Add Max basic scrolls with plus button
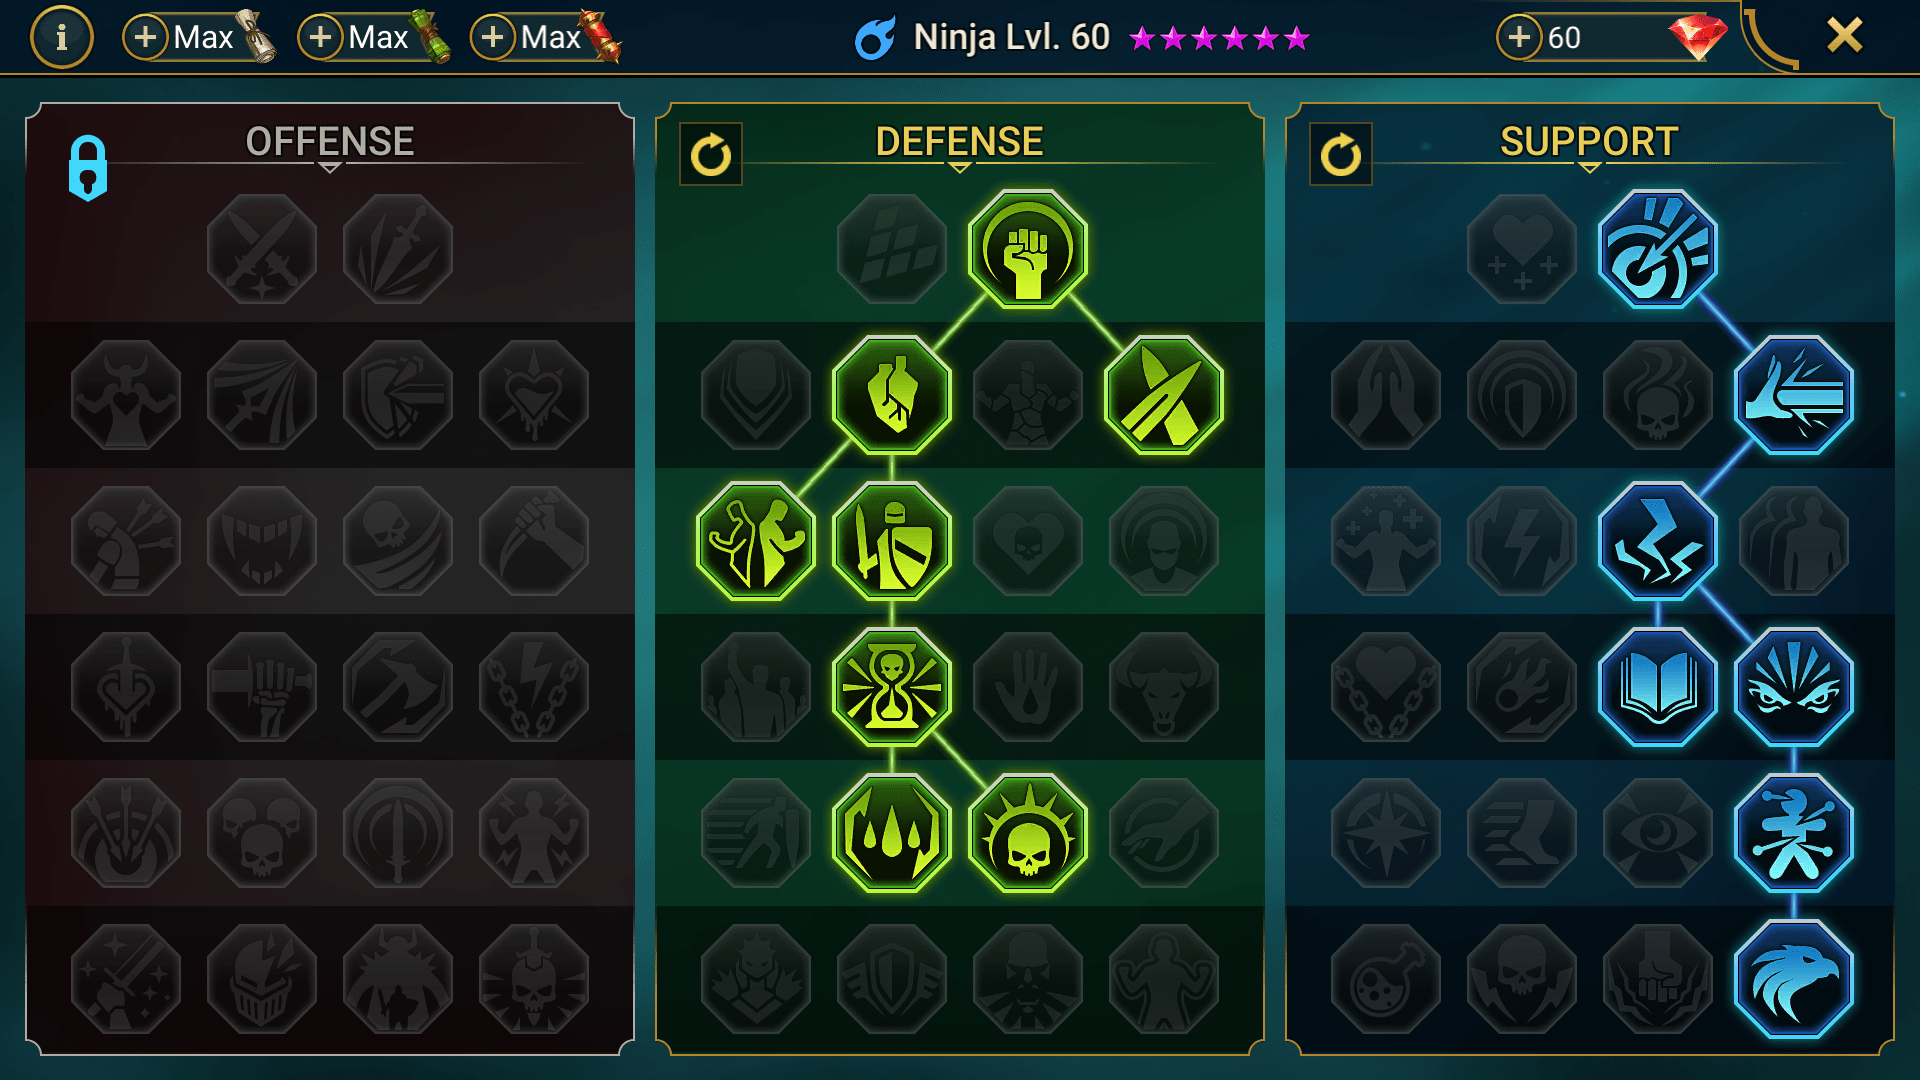Image resolution: width=1920 pixels, height=1080 pixels. 146,38
